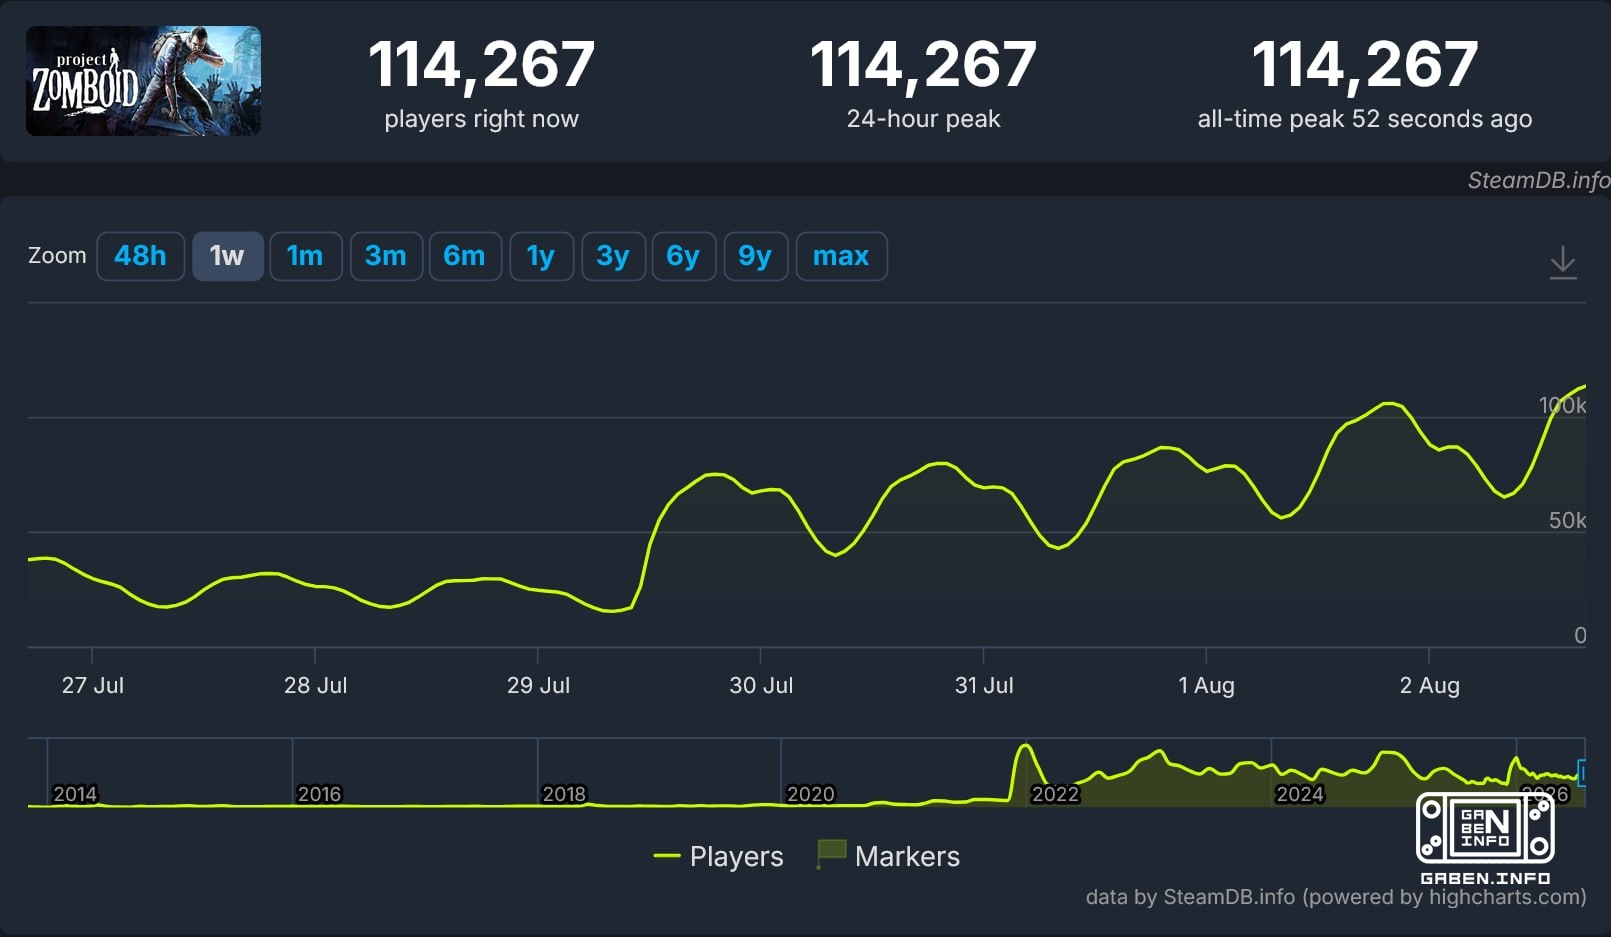Select the 1y zoom range

pos(541,256)
